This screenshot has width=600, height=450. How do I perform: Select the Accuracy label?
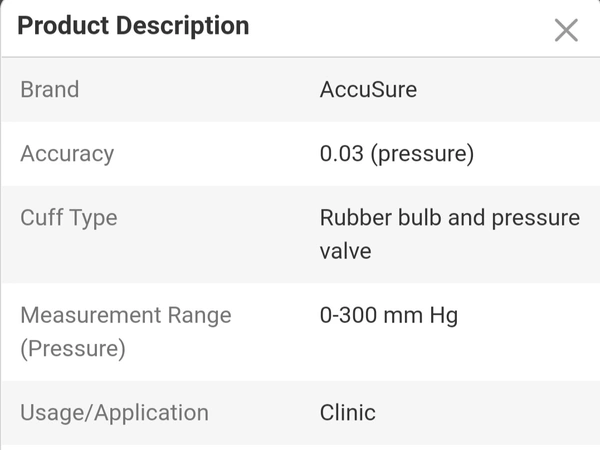pos(67,154)
